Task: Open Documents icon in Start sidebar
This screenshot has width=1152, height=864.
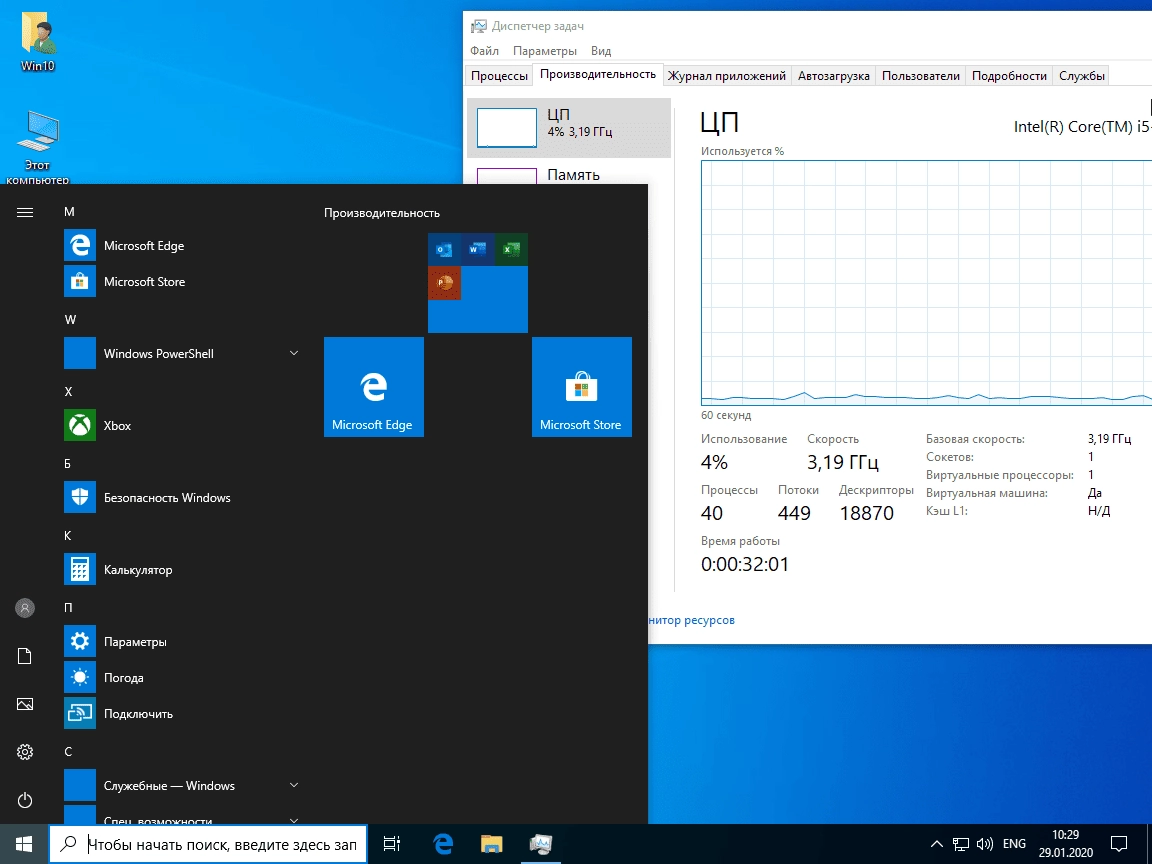Action: tap(25, 656)
